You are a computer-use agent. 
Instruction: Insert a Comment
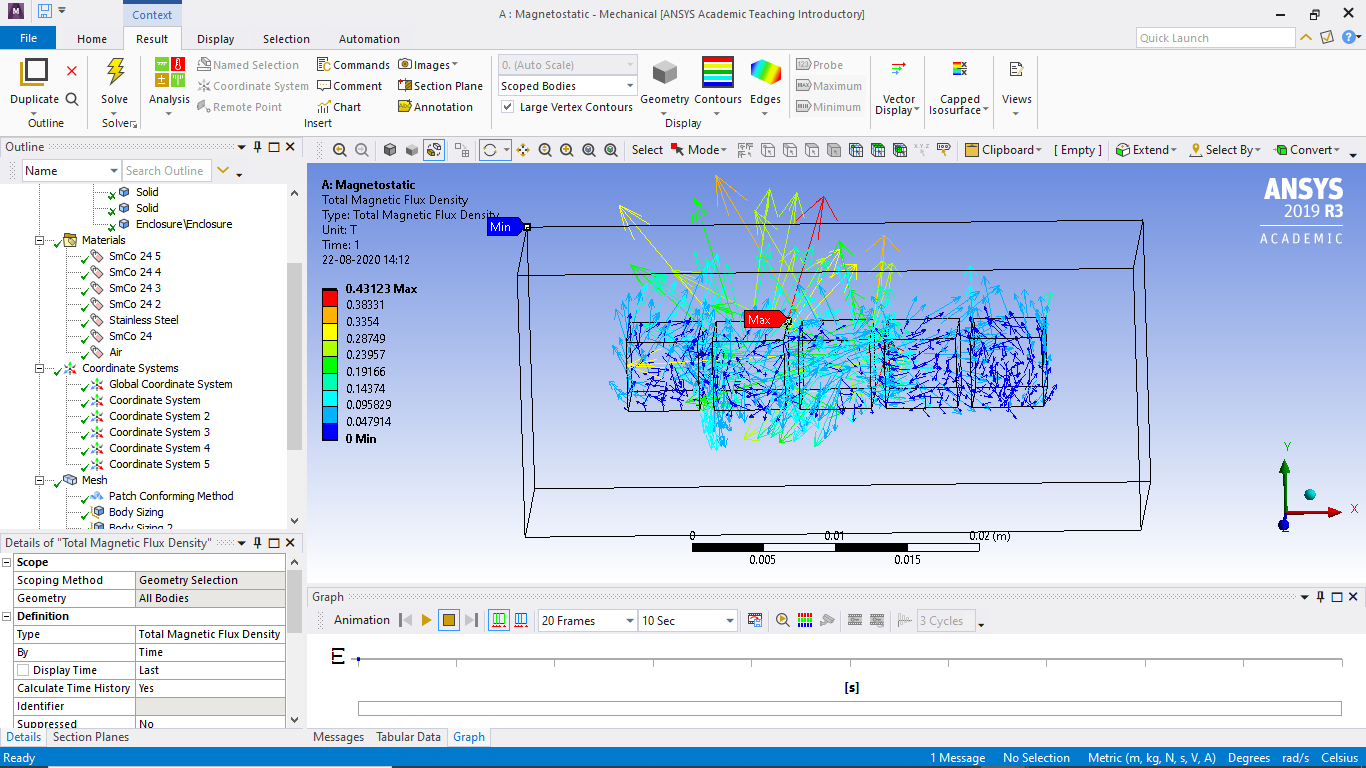pos(350,86)
